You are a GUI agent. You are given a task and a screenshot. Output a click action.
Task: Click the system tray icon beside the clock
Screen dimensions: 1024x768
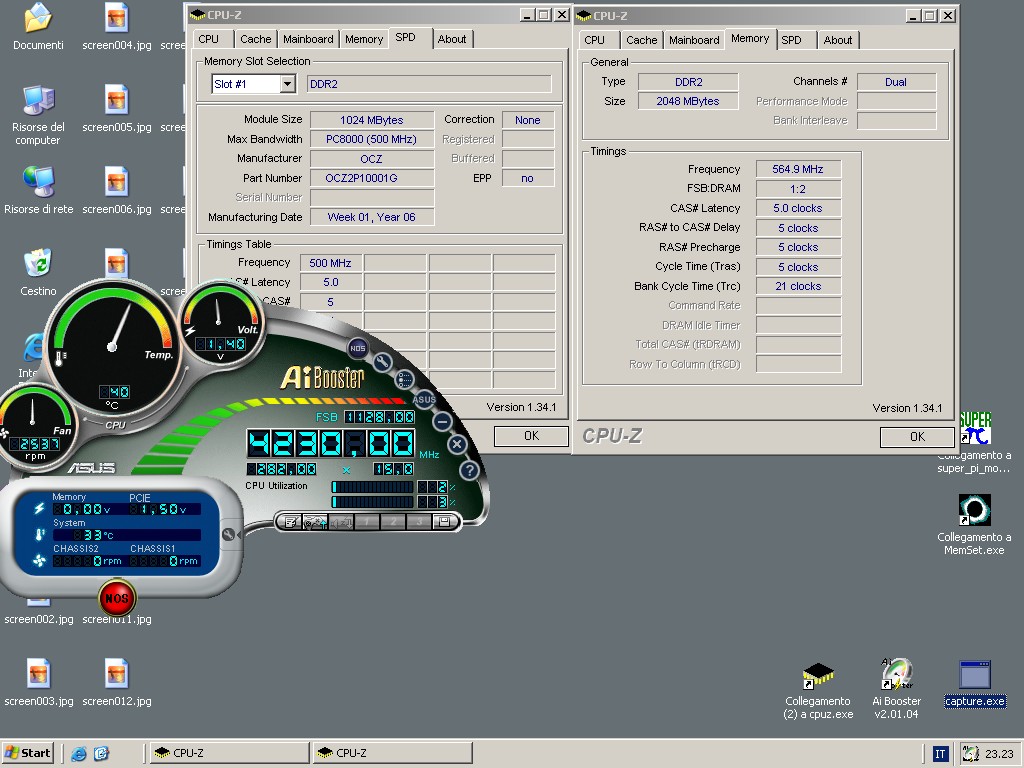pos(971,754)
